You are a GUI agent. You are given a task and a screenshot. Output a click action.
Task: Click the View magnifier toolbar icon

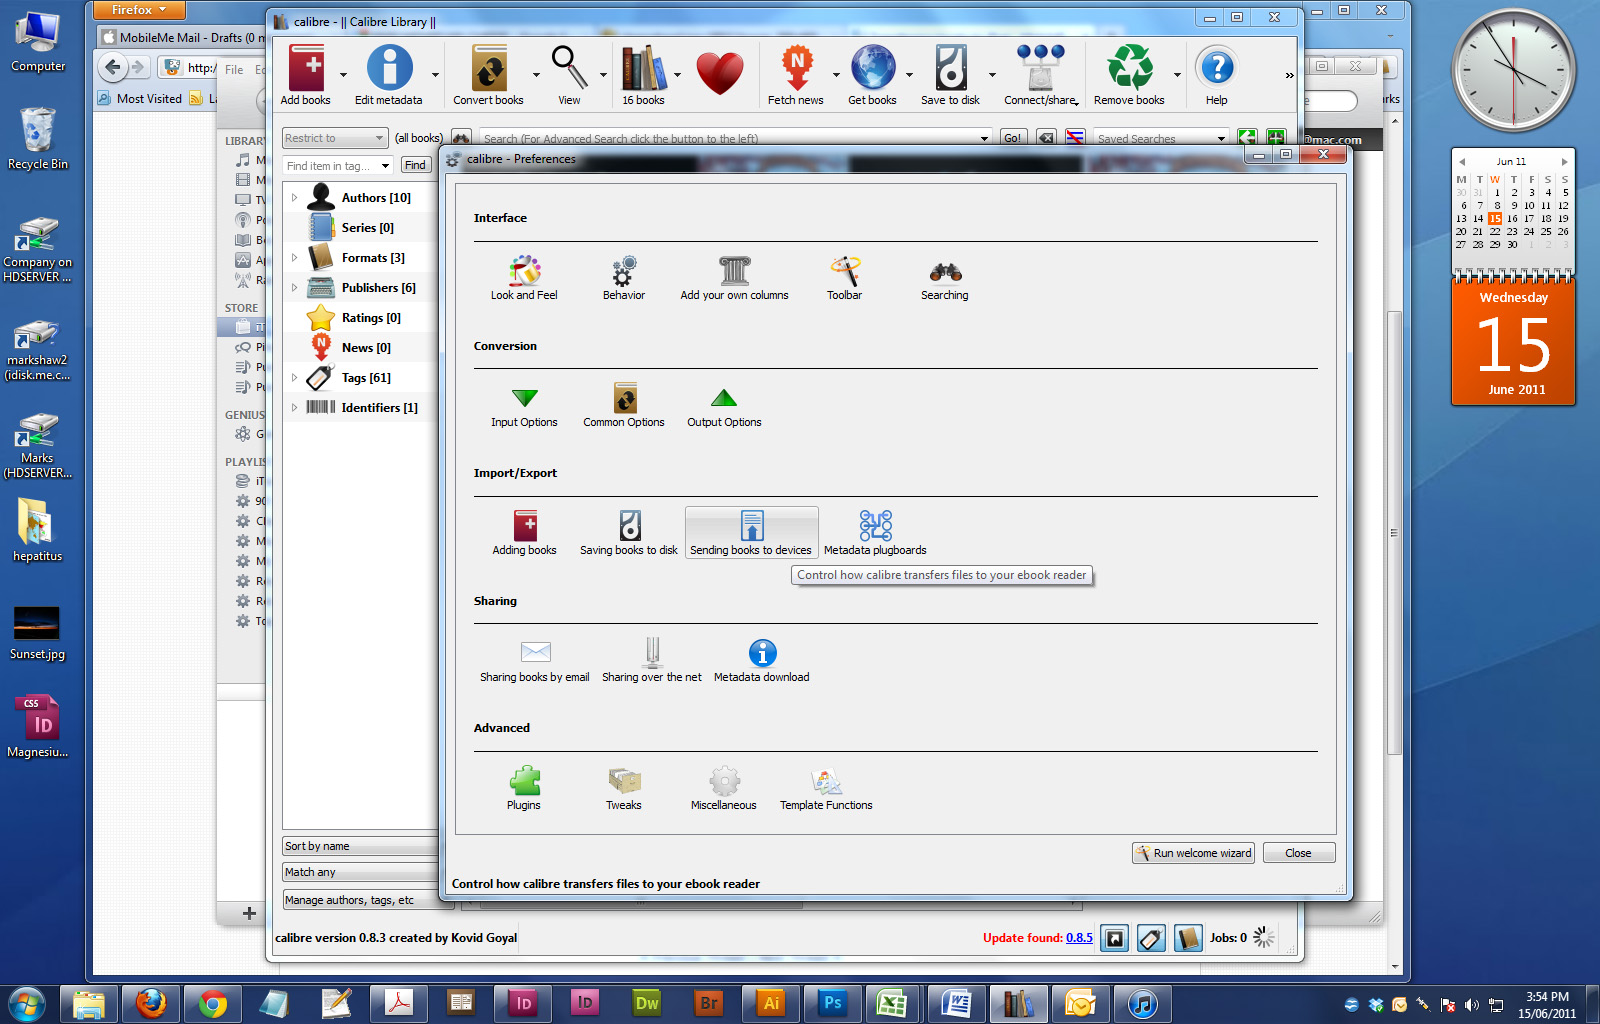coord(569,75)
